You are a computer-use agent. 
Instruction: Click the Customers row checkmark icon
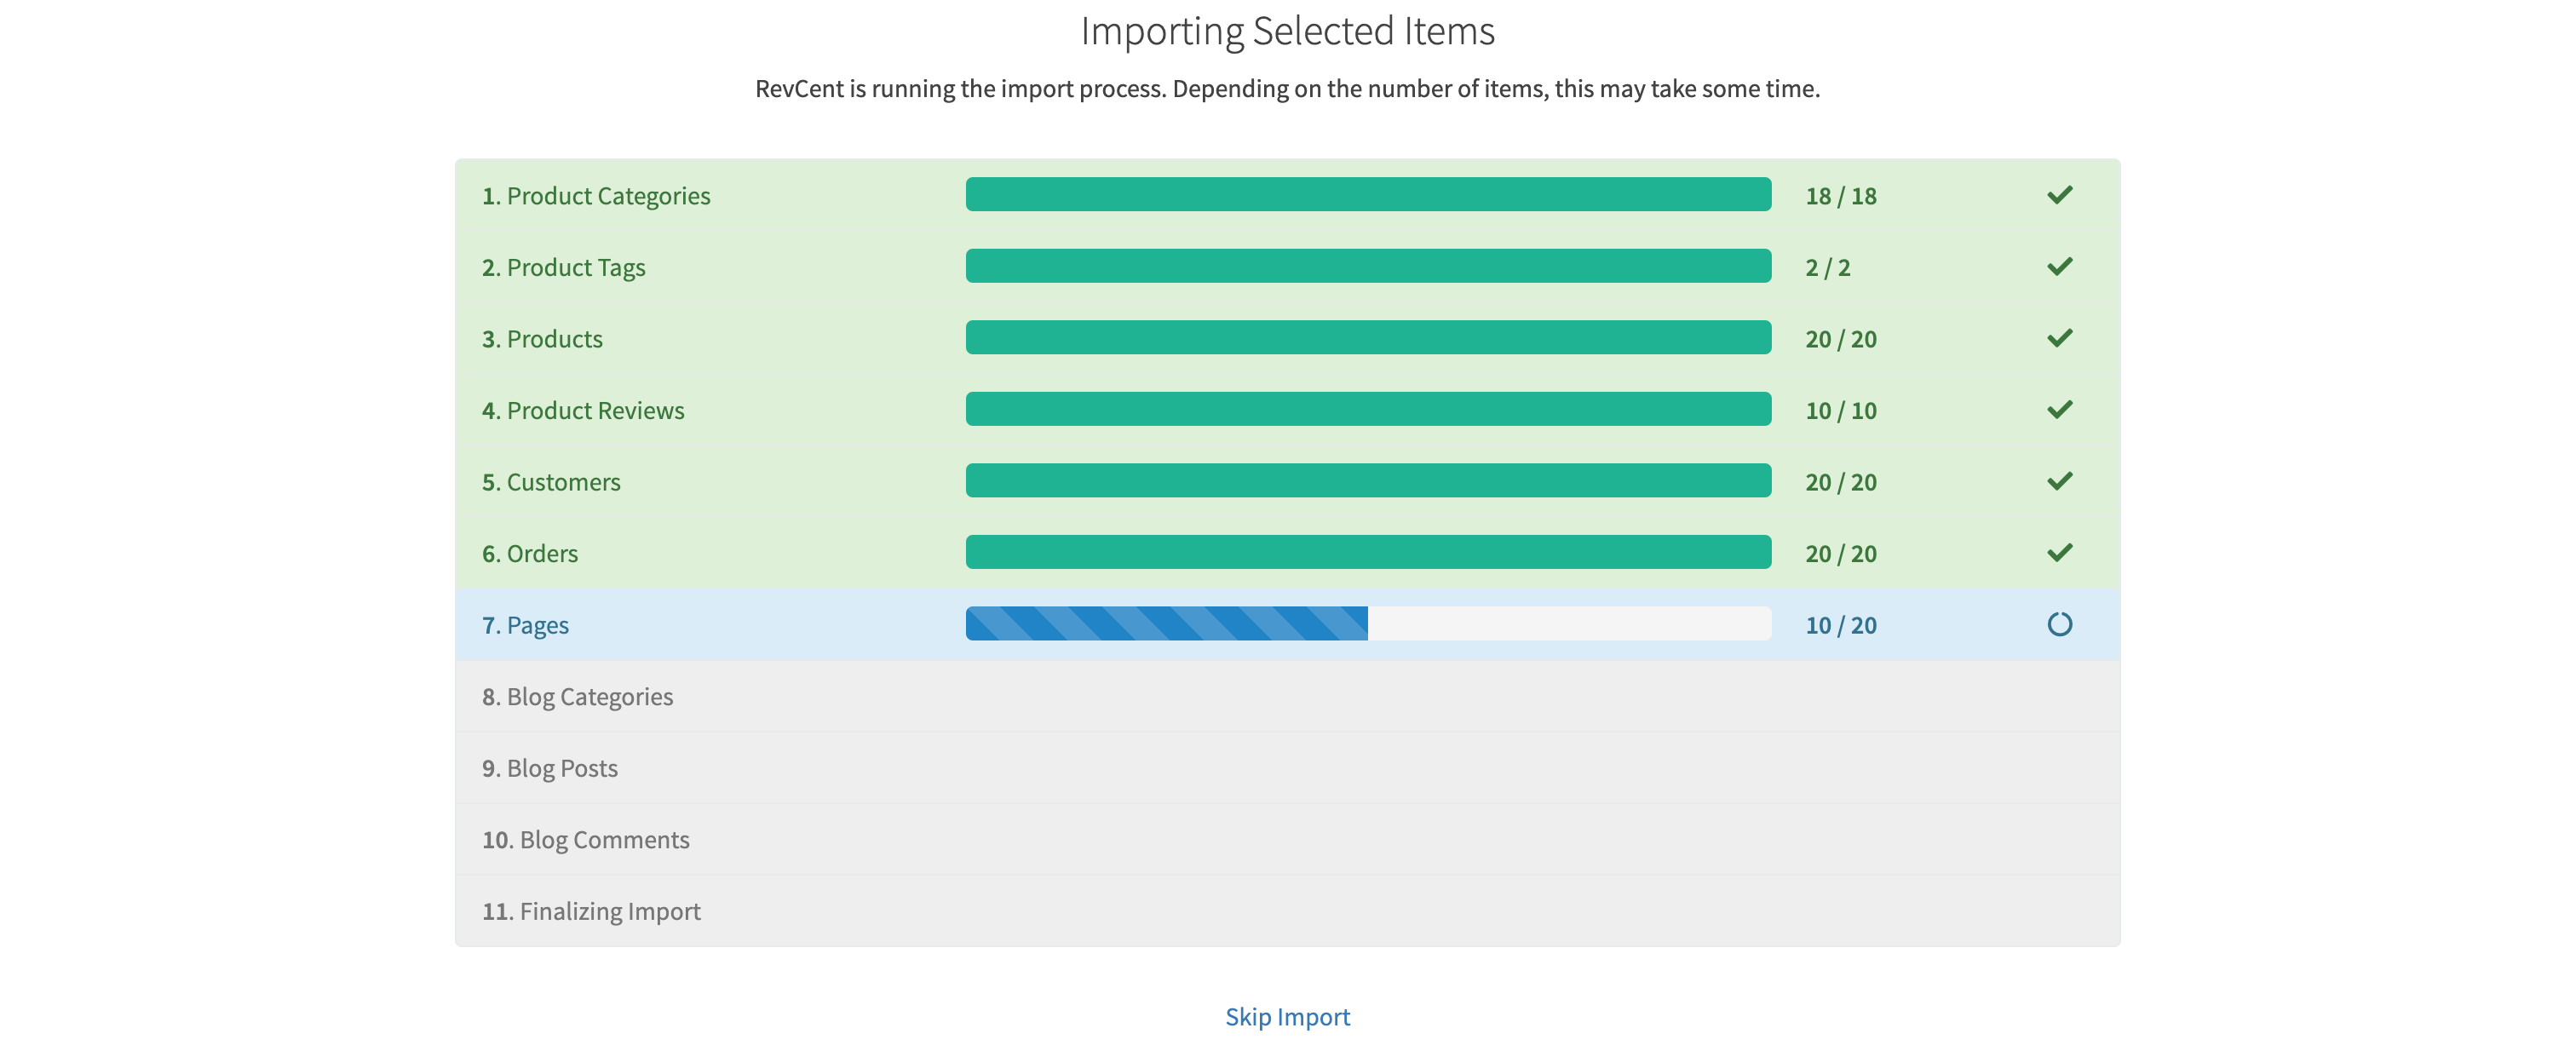click(2059, 481)
